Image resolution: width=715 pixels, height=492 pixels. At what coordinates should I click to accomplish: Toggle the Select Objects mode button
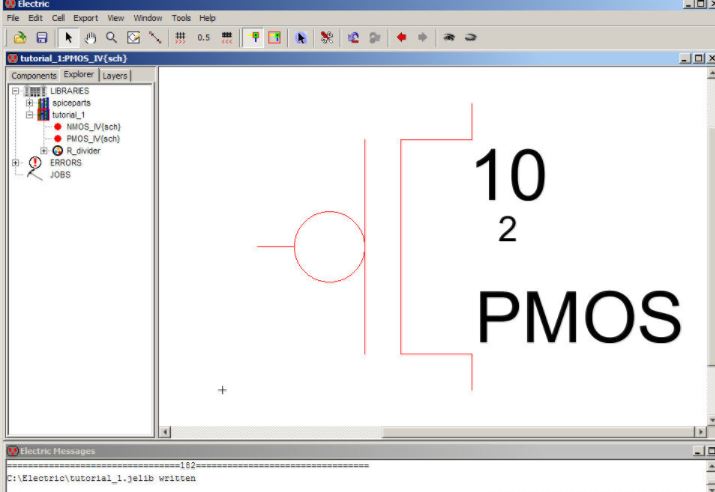coord(254,38)
